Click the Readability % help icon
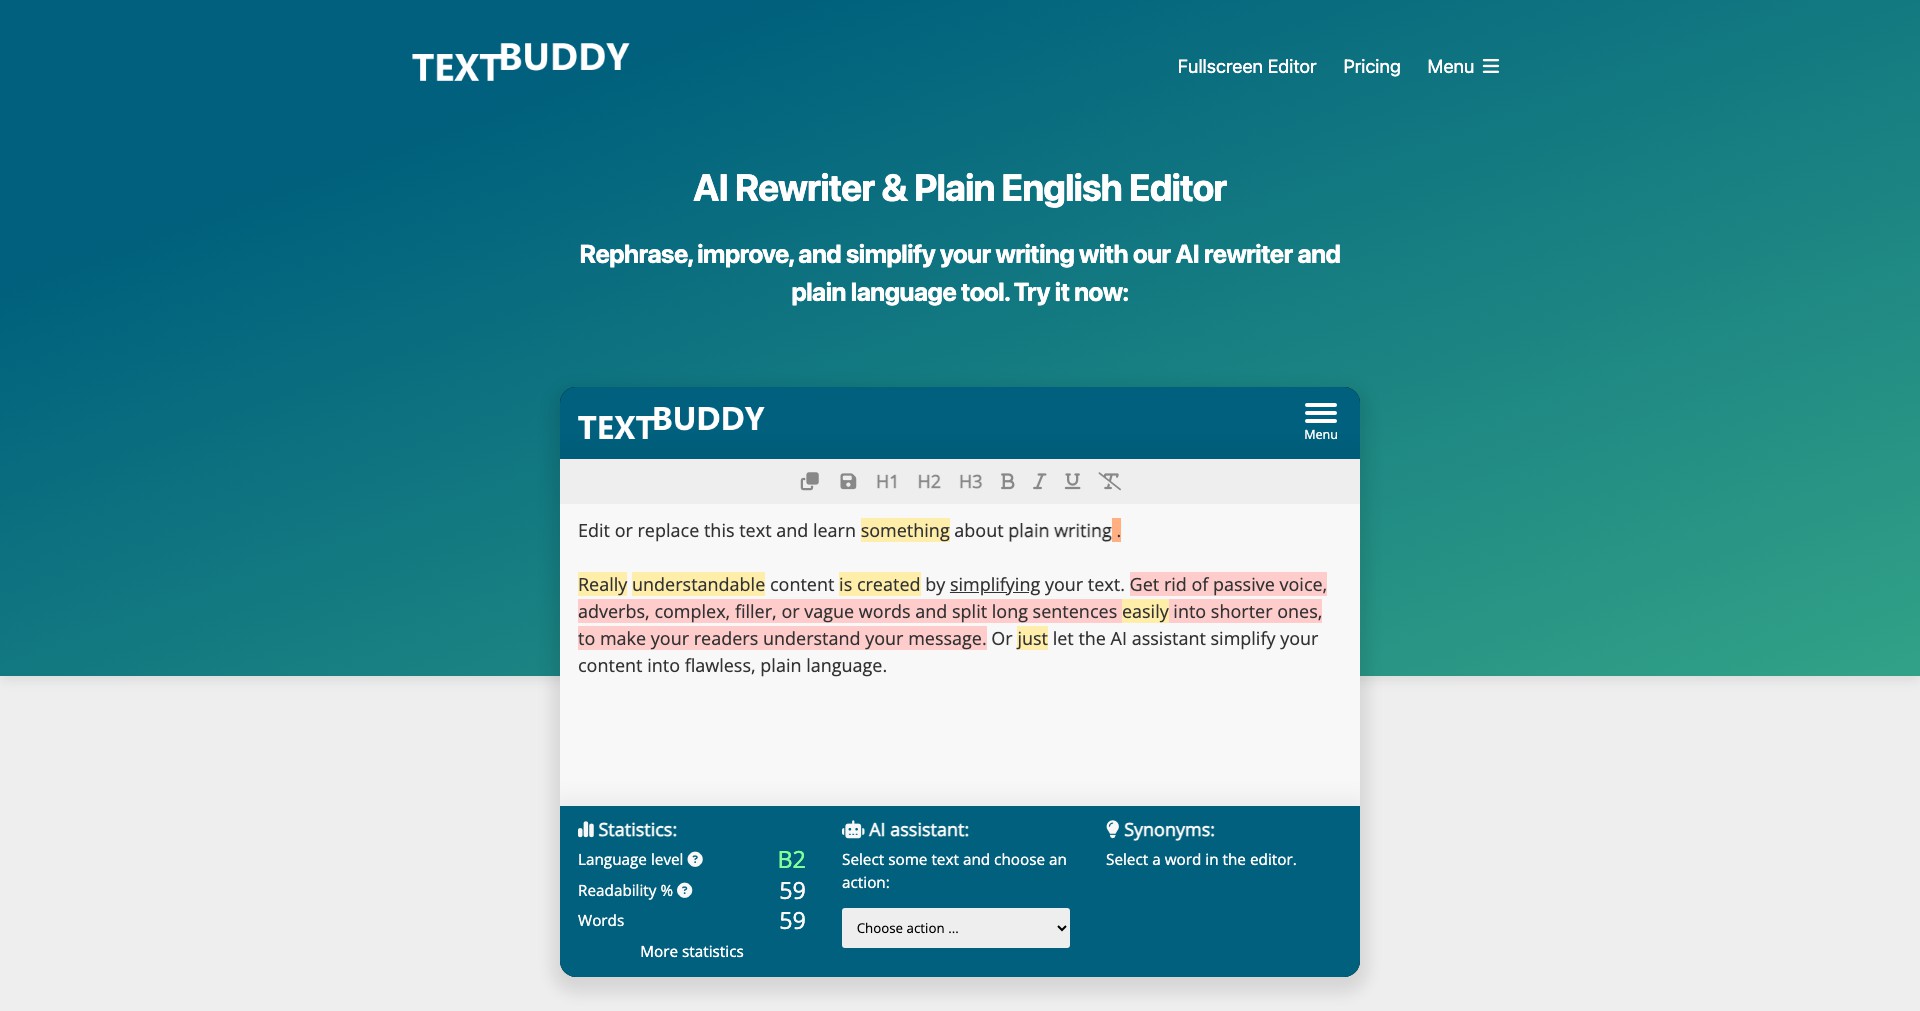This screenshot has width=1920, height=1011. (x=685, y=890)
